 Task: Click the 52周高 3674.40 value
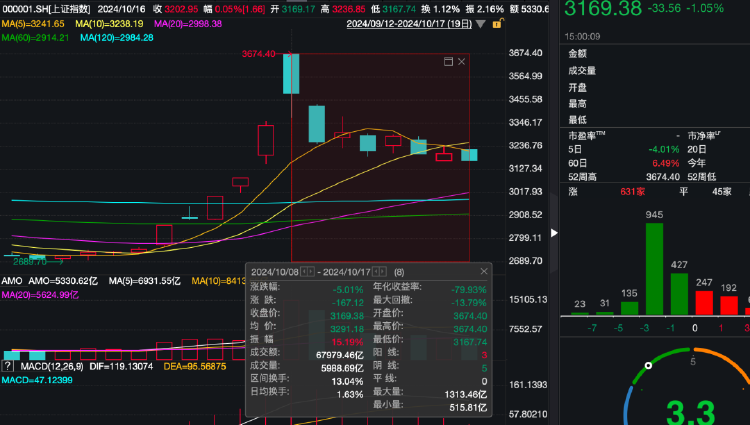tap(662, 177)
